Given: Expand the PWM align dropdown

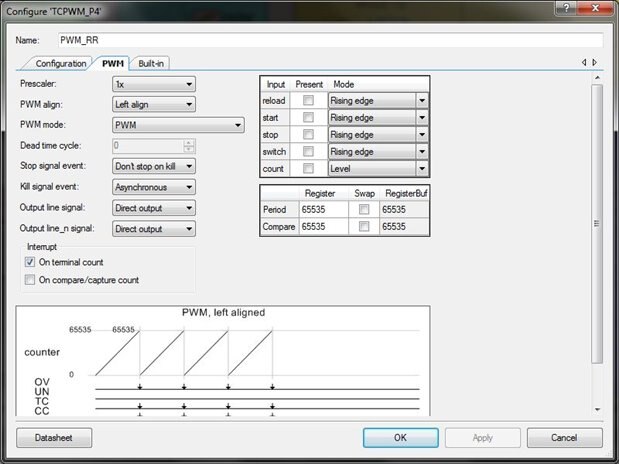Looking at the screenshot, I should [153, 104].
